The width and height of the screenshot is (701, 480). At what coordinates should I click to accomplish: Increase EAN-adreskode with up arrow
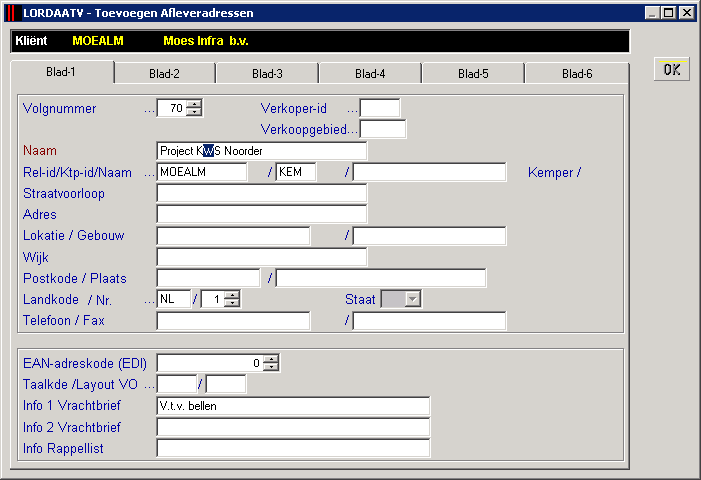[x=270, y=359]
